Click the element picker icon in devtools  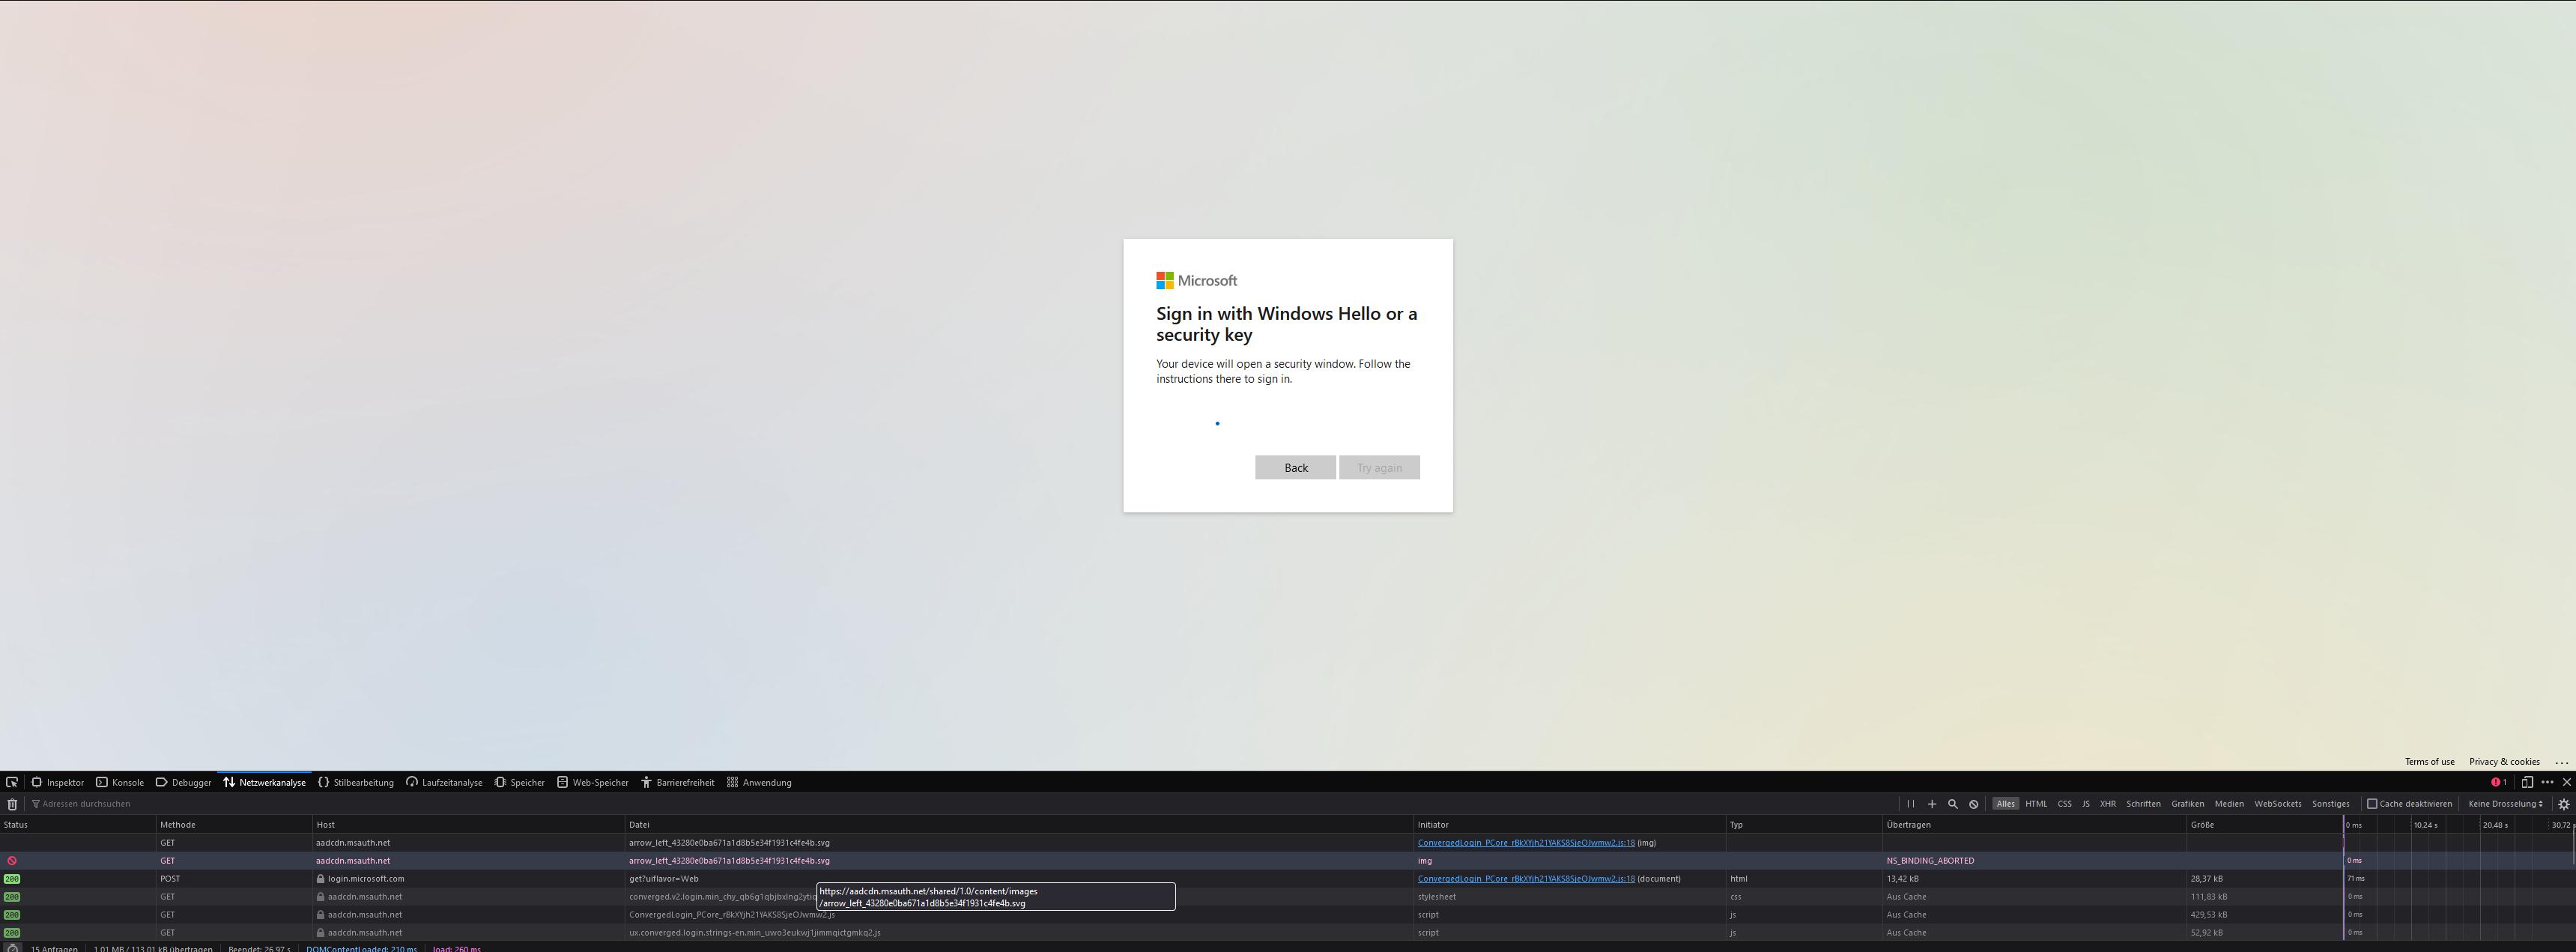coord(12,782)
